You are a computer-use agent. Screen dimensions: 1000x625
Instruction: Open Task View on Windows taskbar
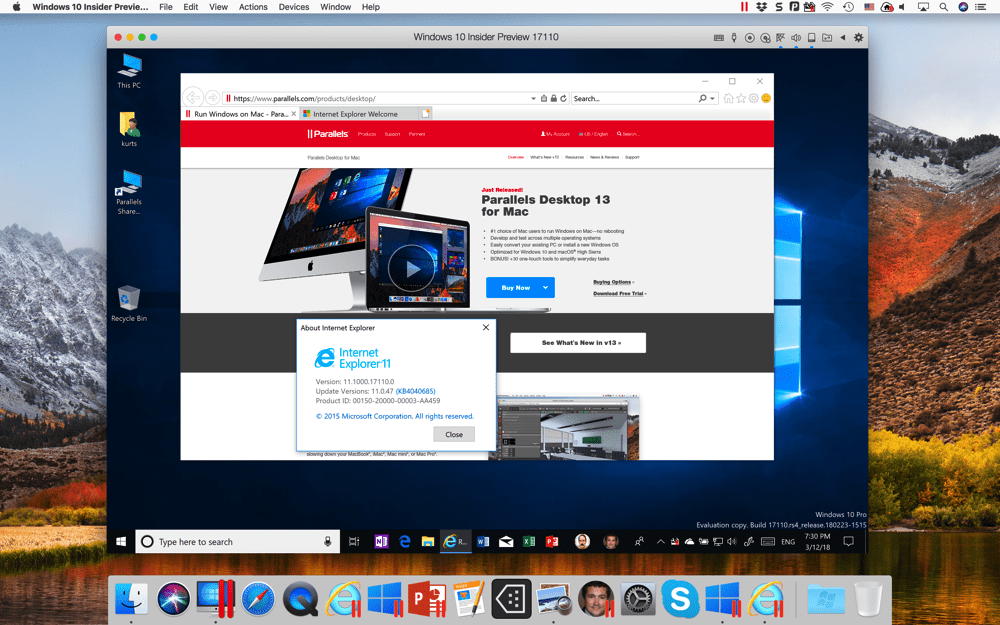[x=354, y=541]
